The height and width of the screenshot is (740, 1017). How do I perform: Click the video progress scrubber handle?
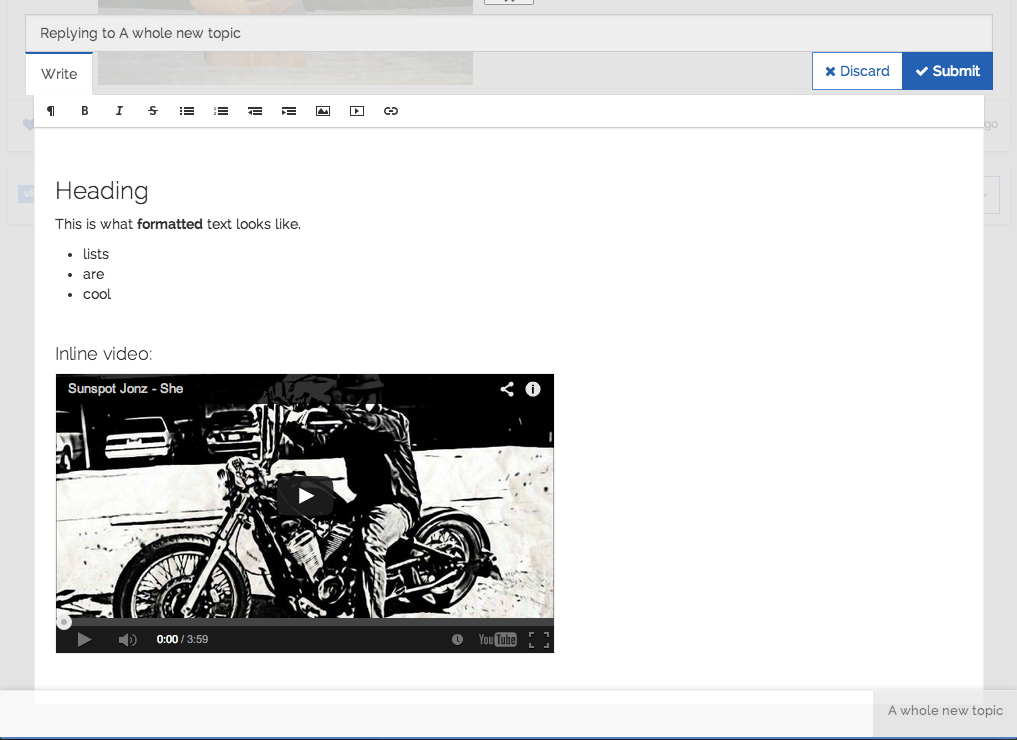(64, 623)
